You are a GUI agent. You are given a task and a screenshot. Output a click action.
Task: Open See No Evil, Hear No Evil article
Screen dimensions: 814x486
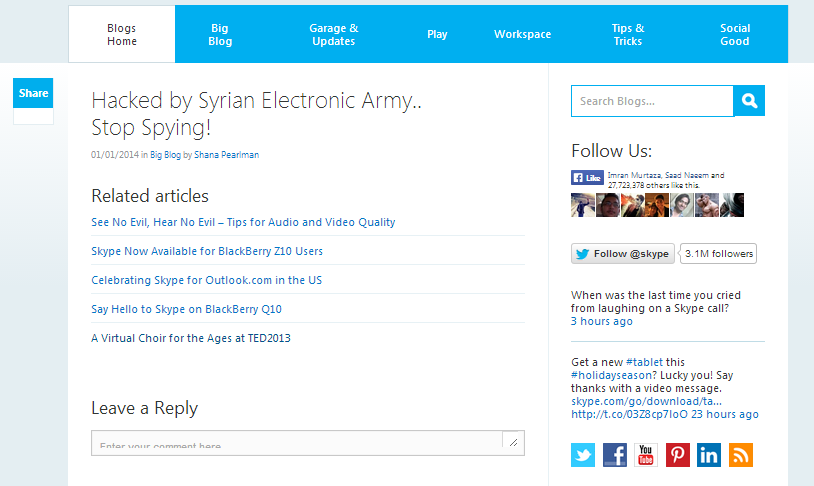[243, 222]
